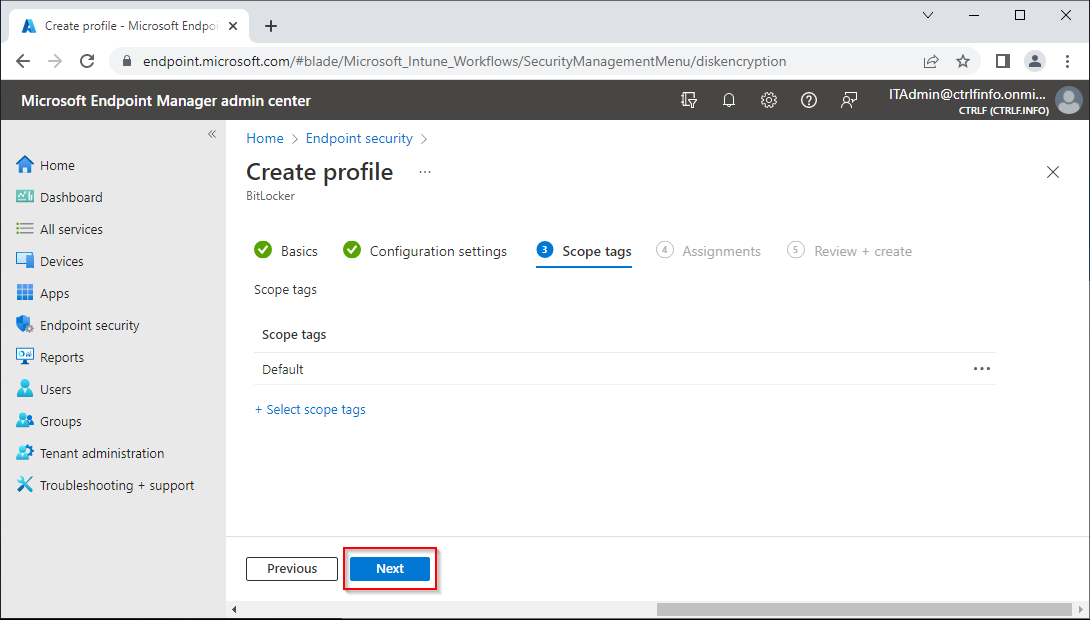The height and width of the screenshot is (620, 1090).
Task: Open Devices from the left menu
Action: point(61,261)
